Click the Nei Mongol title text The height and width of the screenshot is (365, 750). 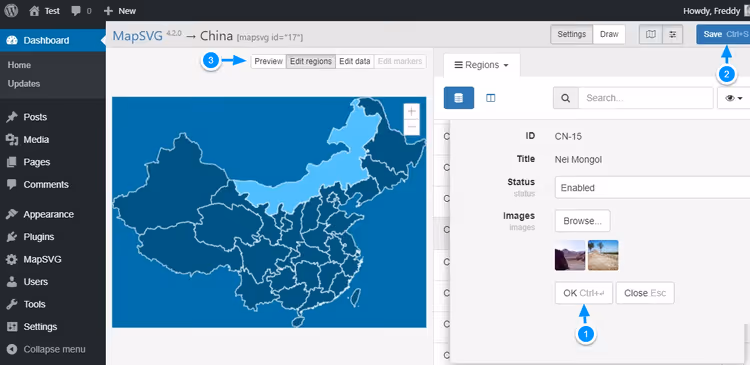click(x=578, y=160)
